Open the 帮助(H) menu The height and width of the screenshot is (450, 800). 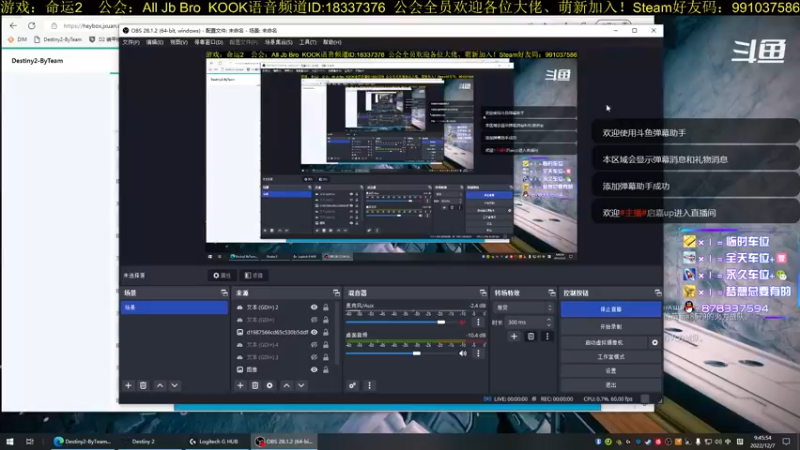coord(332,42)
